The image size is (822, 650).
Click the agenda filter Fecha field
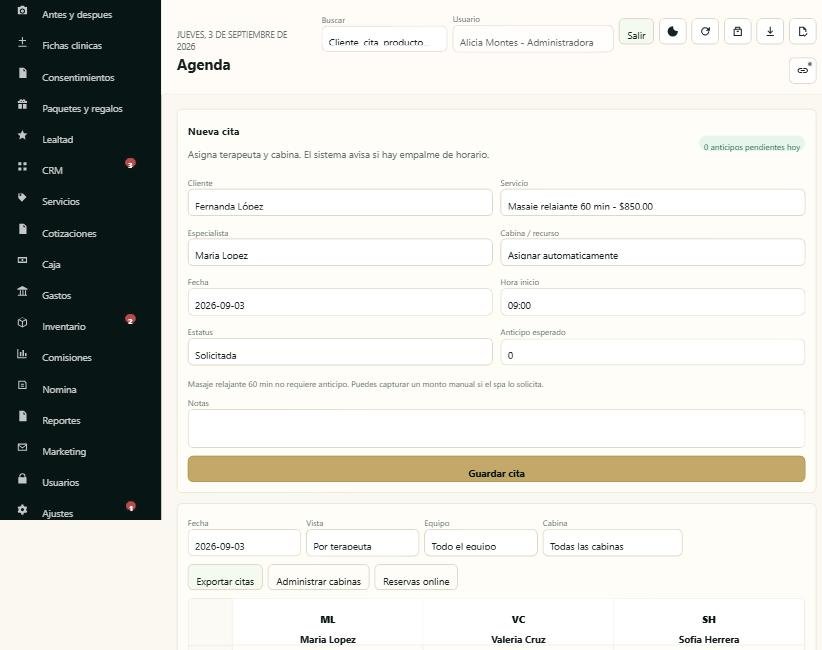(x=244, y=543)
